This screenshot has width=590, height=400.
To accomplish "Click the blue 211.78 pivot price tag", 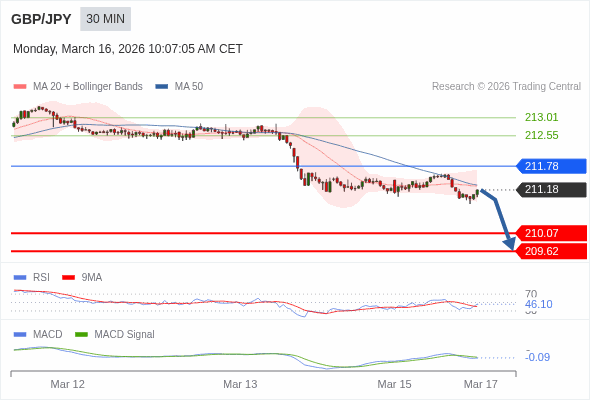I will (x=551, y=166).
